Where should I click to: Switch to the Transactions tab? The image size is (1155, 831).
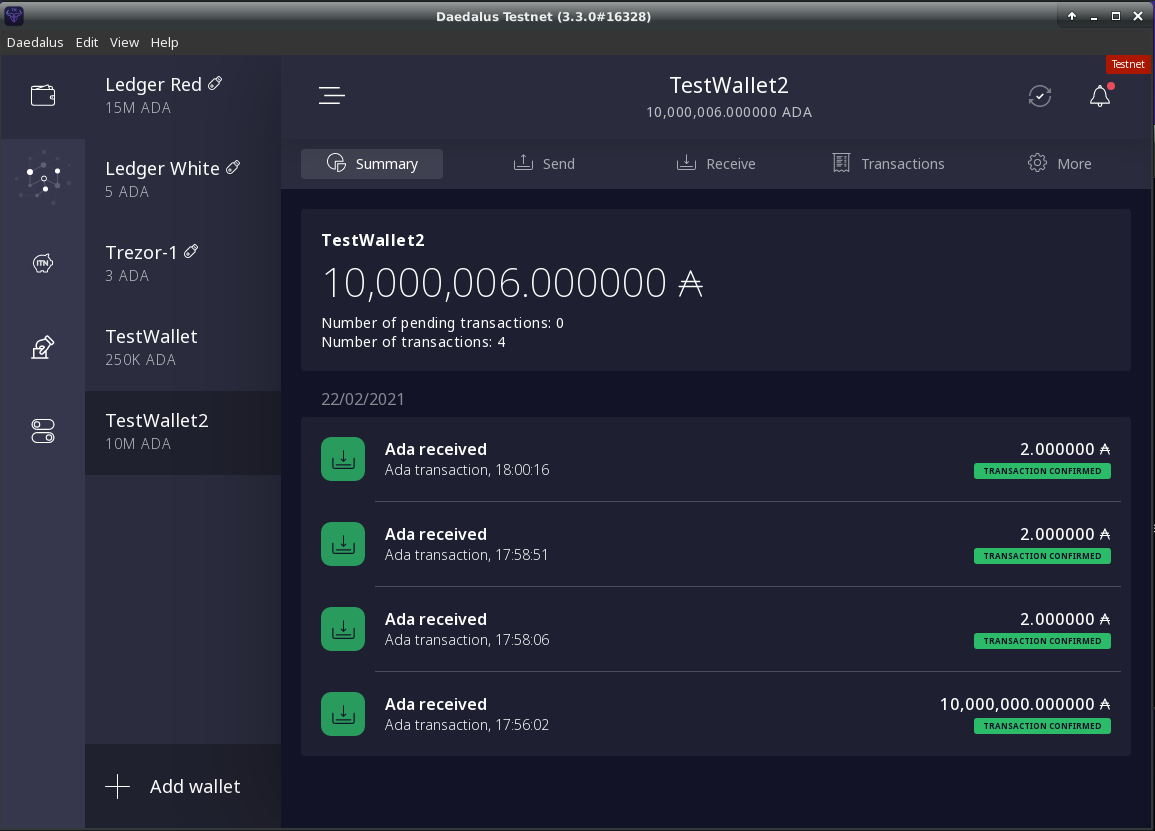pos(888,164)
